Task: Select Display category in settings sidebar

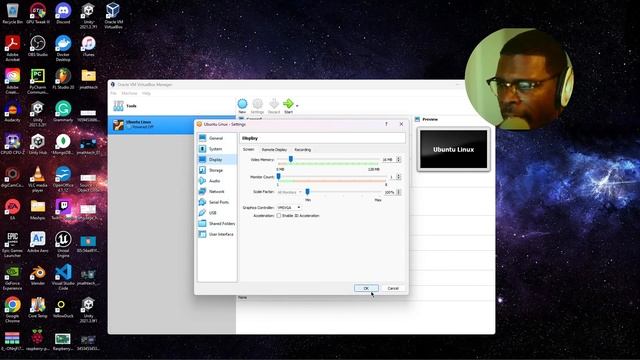Action: tap(216, 160)
